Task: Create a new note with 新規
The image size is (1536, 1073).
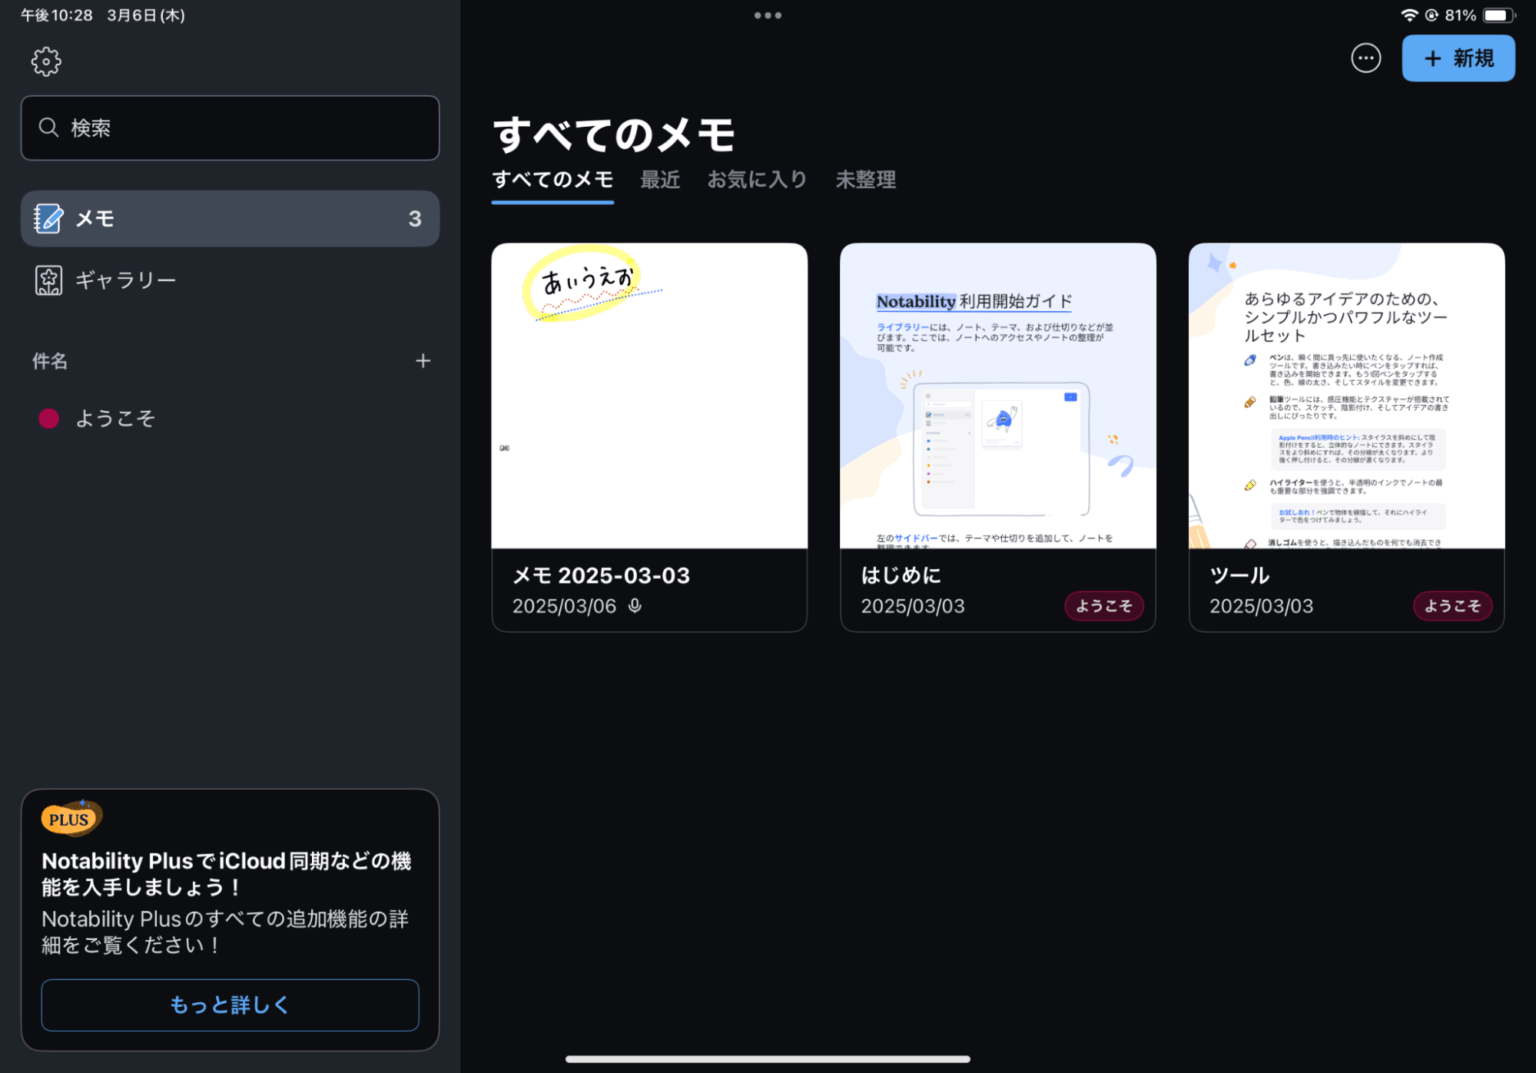Action: click(x=1458, y=58)
